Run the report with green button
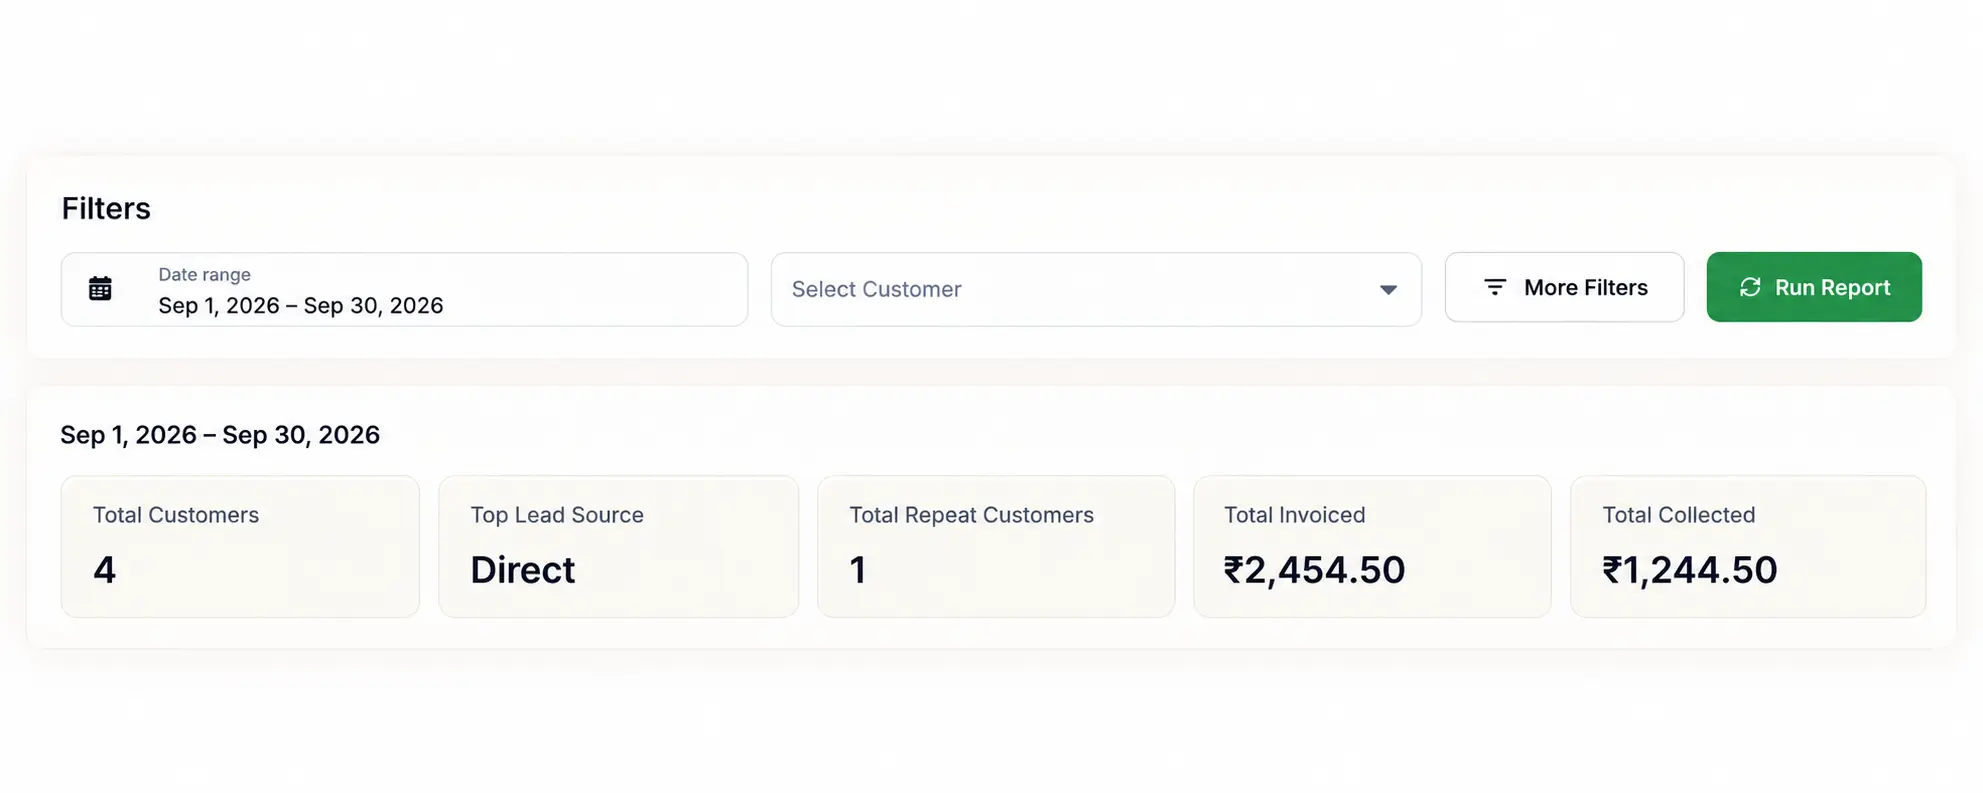The width and height of the screenshot is (1983, 793). pos(1814,287)
